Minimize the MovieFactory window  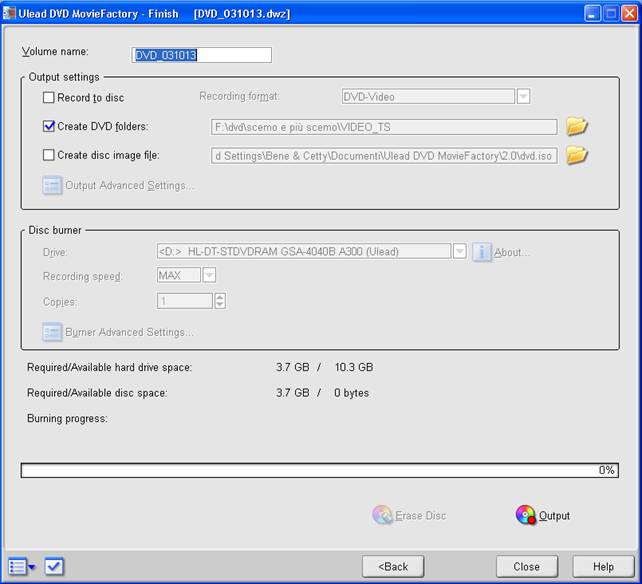(592, 14)
